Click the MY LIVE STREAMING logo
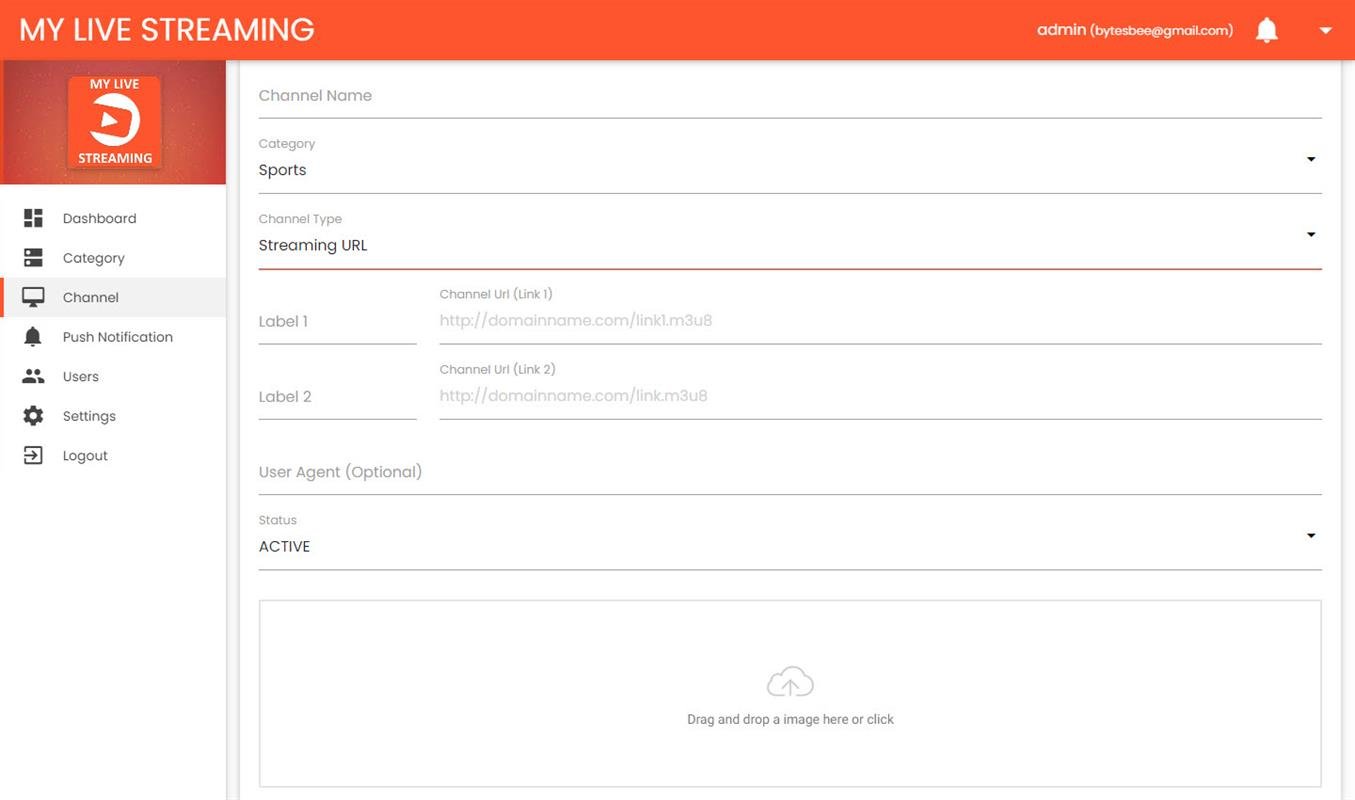 (165, 29)
